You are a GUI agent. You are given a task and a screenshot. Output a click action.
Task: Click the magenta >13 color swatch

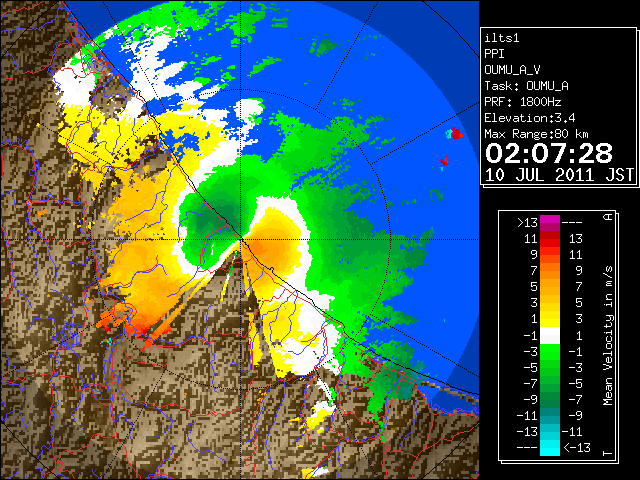click(x=550, y=223)
